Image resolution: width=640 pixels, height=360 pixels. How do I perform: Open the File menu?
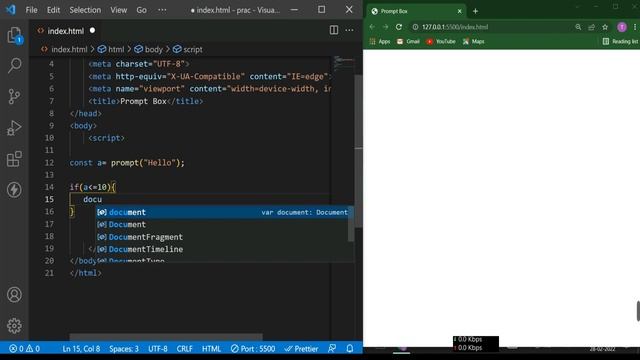coord(31,10)
